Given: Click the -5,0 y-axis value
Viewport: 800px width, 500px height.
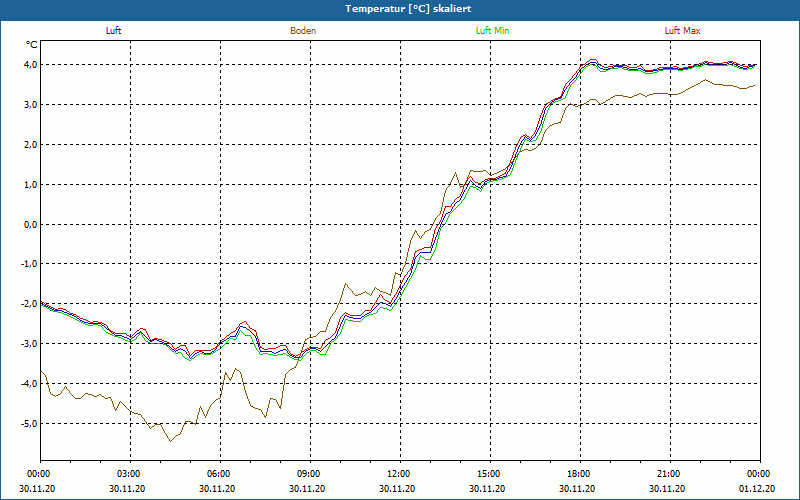Looking at the screenshot, I should point(29,423).
